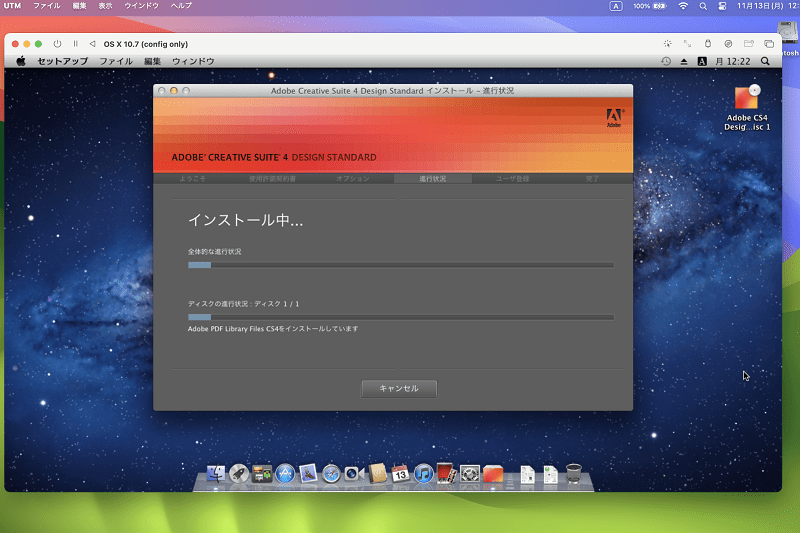Launch Safari from the guest Dock
Viewport: 800px width, 533px height.
click(331, 474)
